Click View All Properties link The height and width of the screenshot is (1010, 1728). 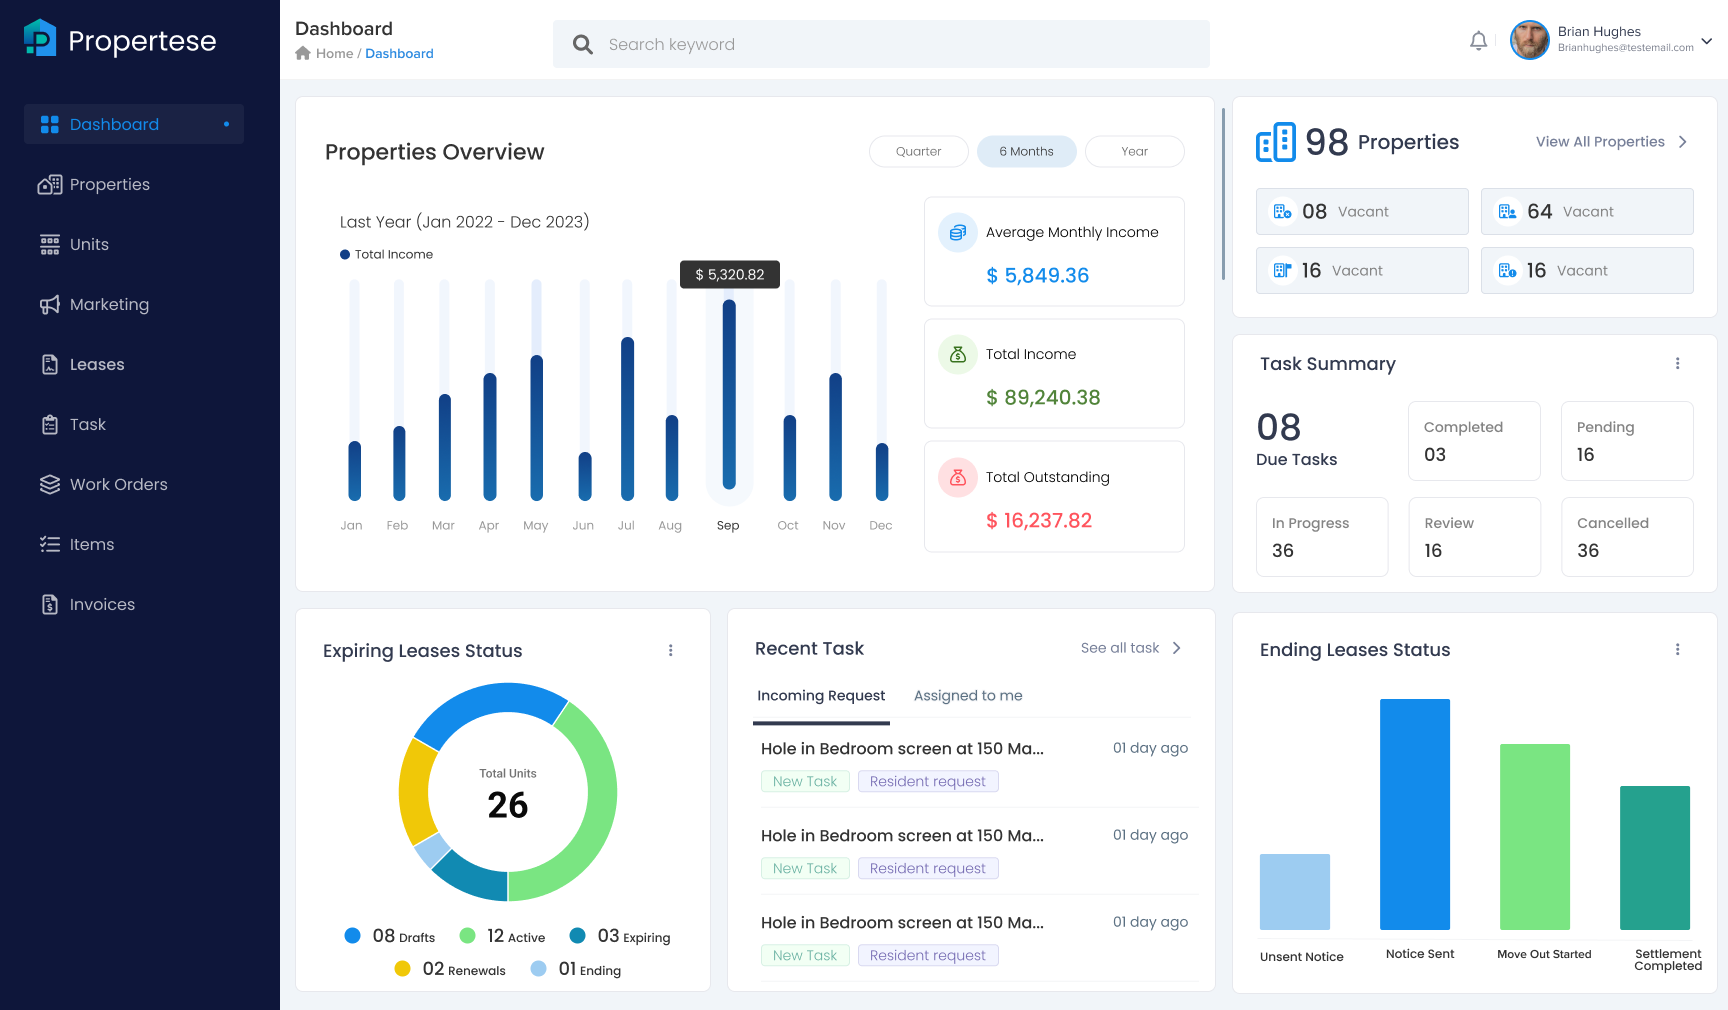point(1601,141)
